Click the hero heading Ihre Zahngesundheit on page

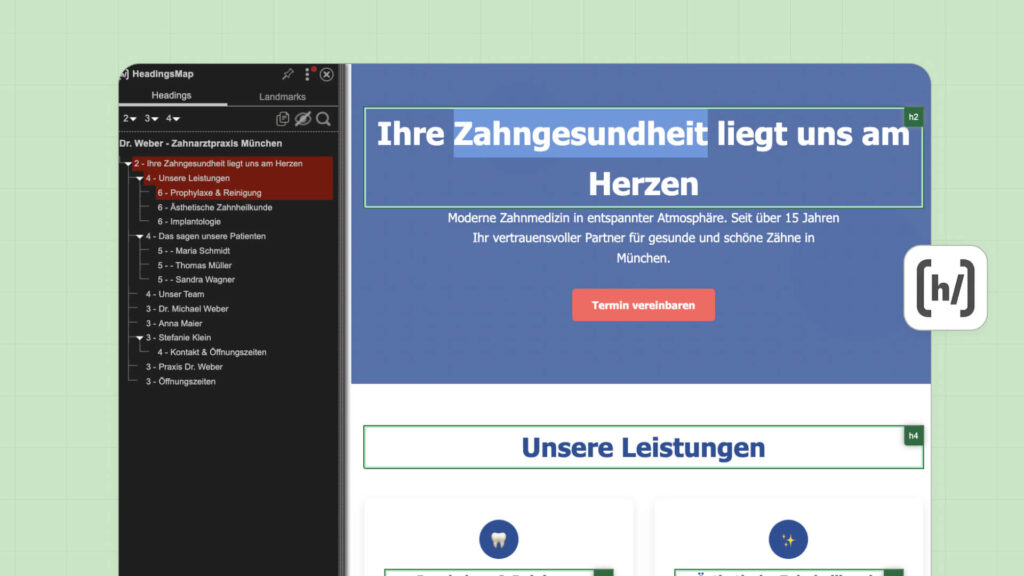(x=643, y=158)
